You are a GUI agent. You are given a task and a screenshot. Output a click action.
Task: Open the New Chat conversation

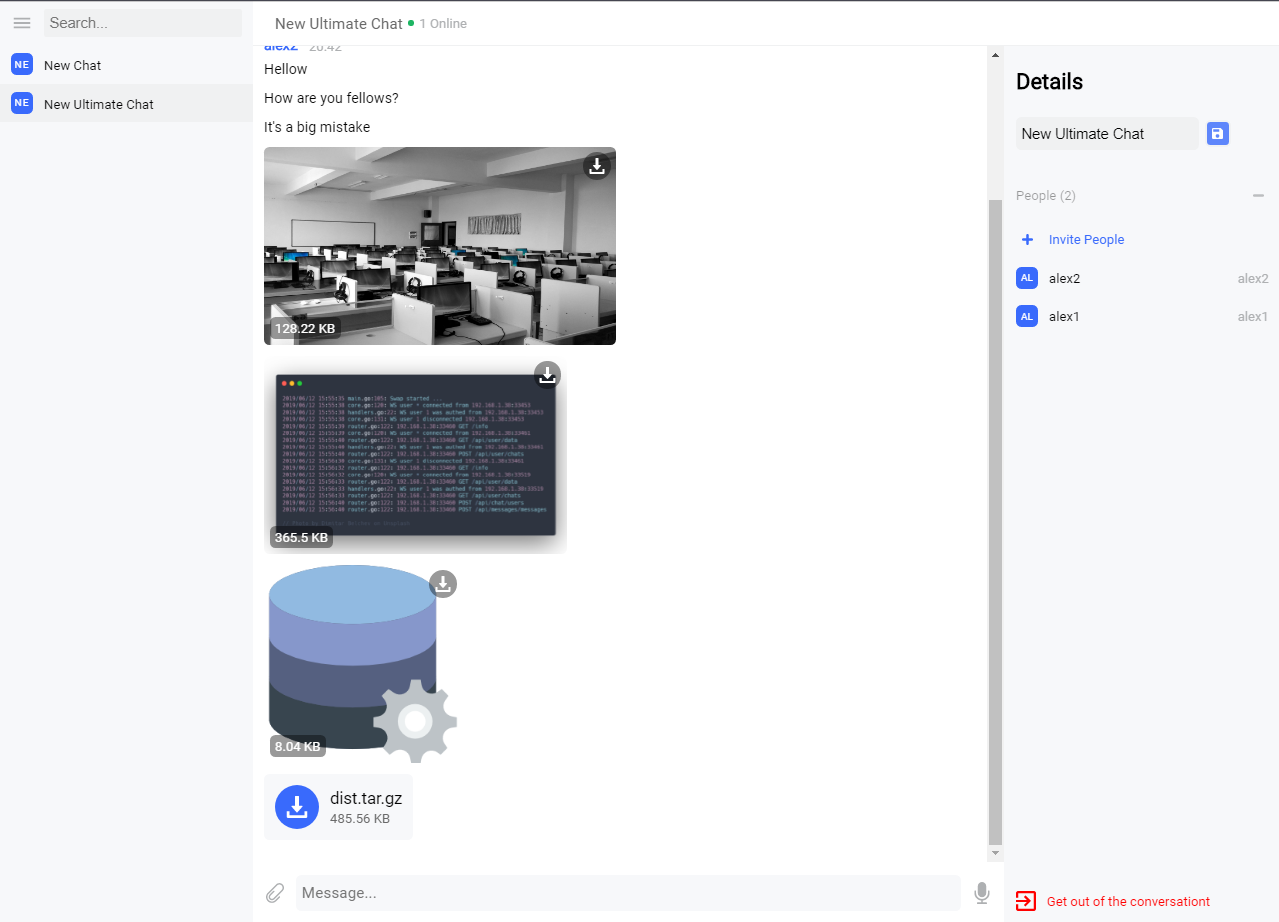pos(126,65)
